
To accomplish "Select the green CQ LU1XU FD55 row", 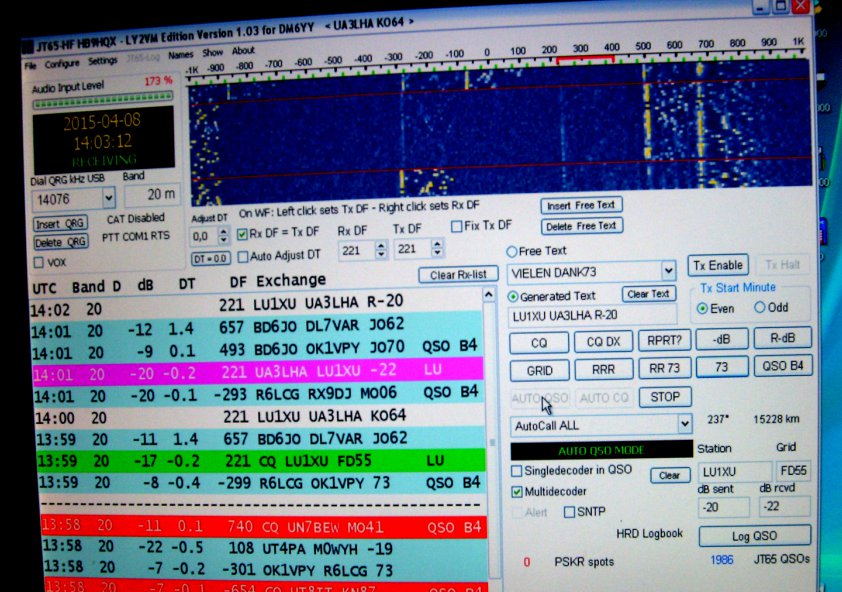I will click(x=262, y=460).
